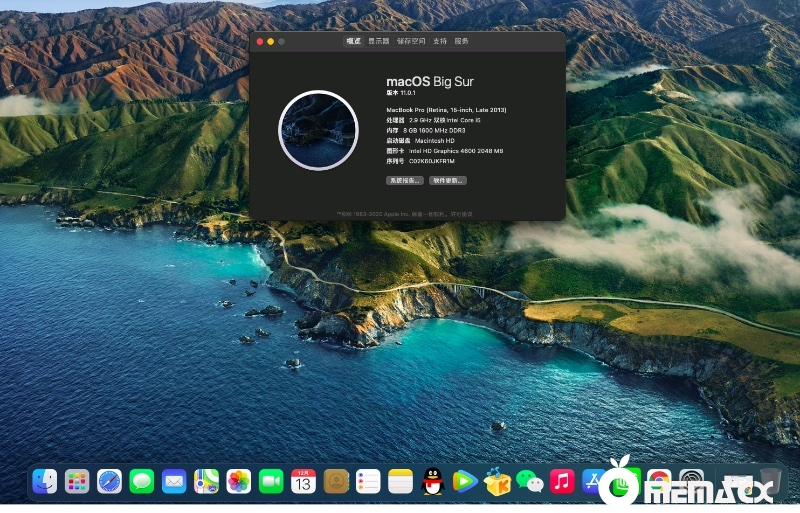800x513 pixels.
Task: Click the 系统报告... button
Action: [405, 181]
